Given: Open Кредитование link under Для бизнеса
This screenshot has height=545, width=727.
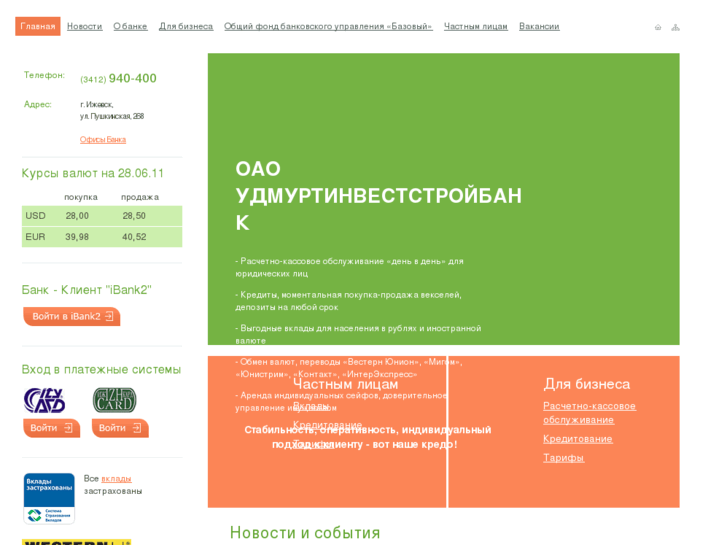Looking at the screenshot, I should pos(578,439).
